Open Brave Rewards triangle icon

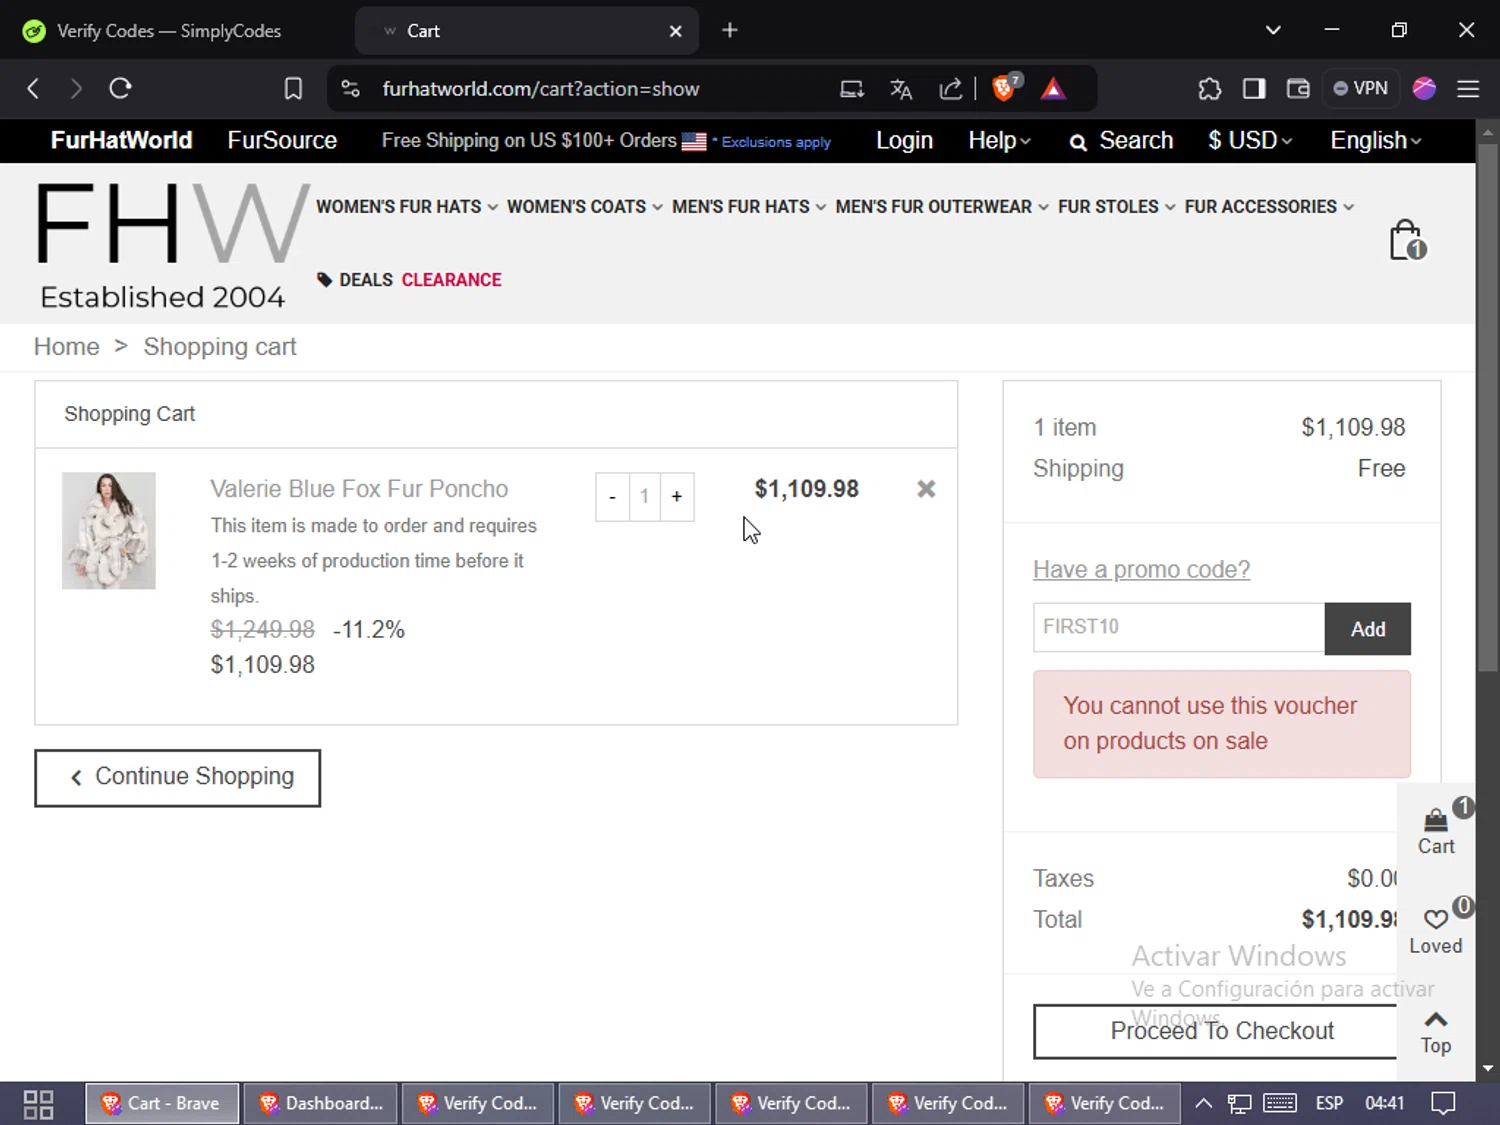1053,89
